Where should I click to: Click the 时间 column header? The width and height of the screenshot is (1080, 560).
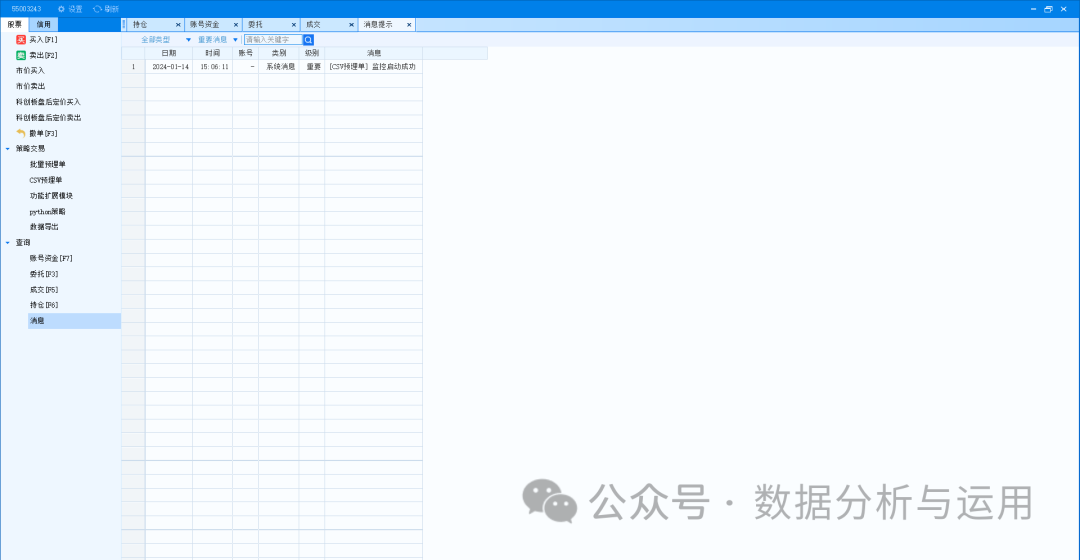click(x=212, y=53)
